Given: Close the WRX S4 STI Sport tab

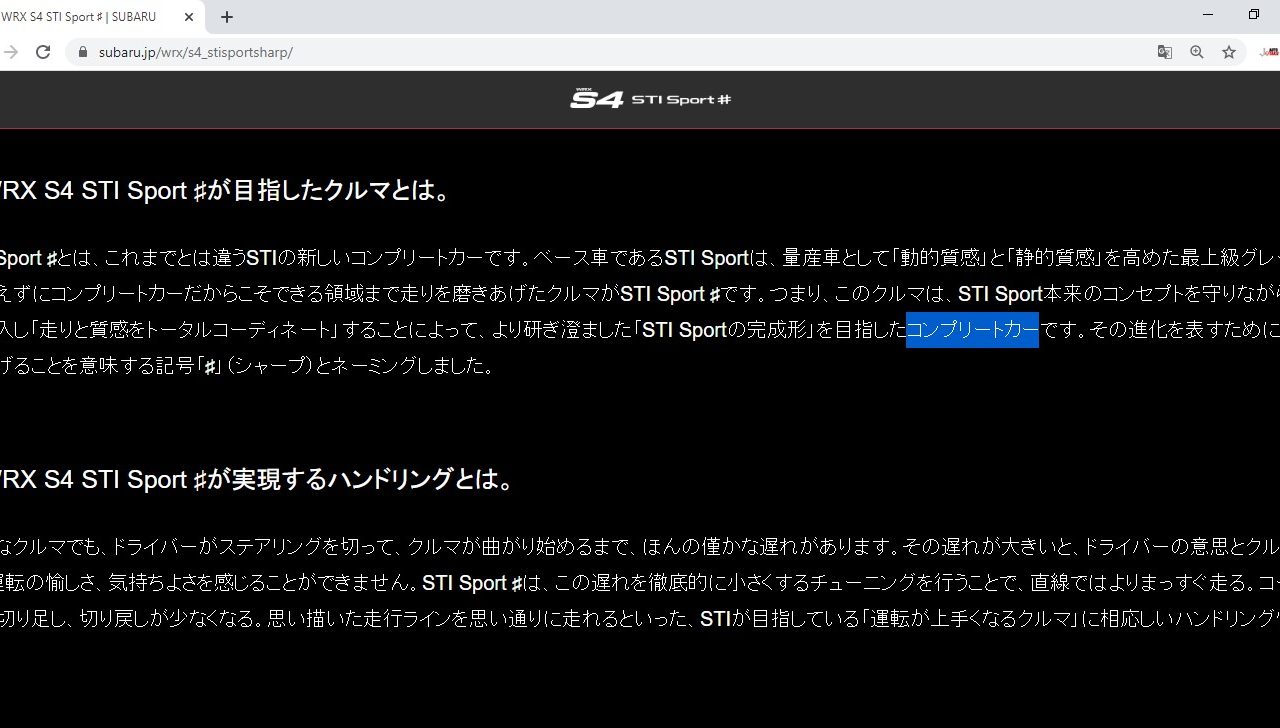Looking at the screenshot, I should pos(189,17).
